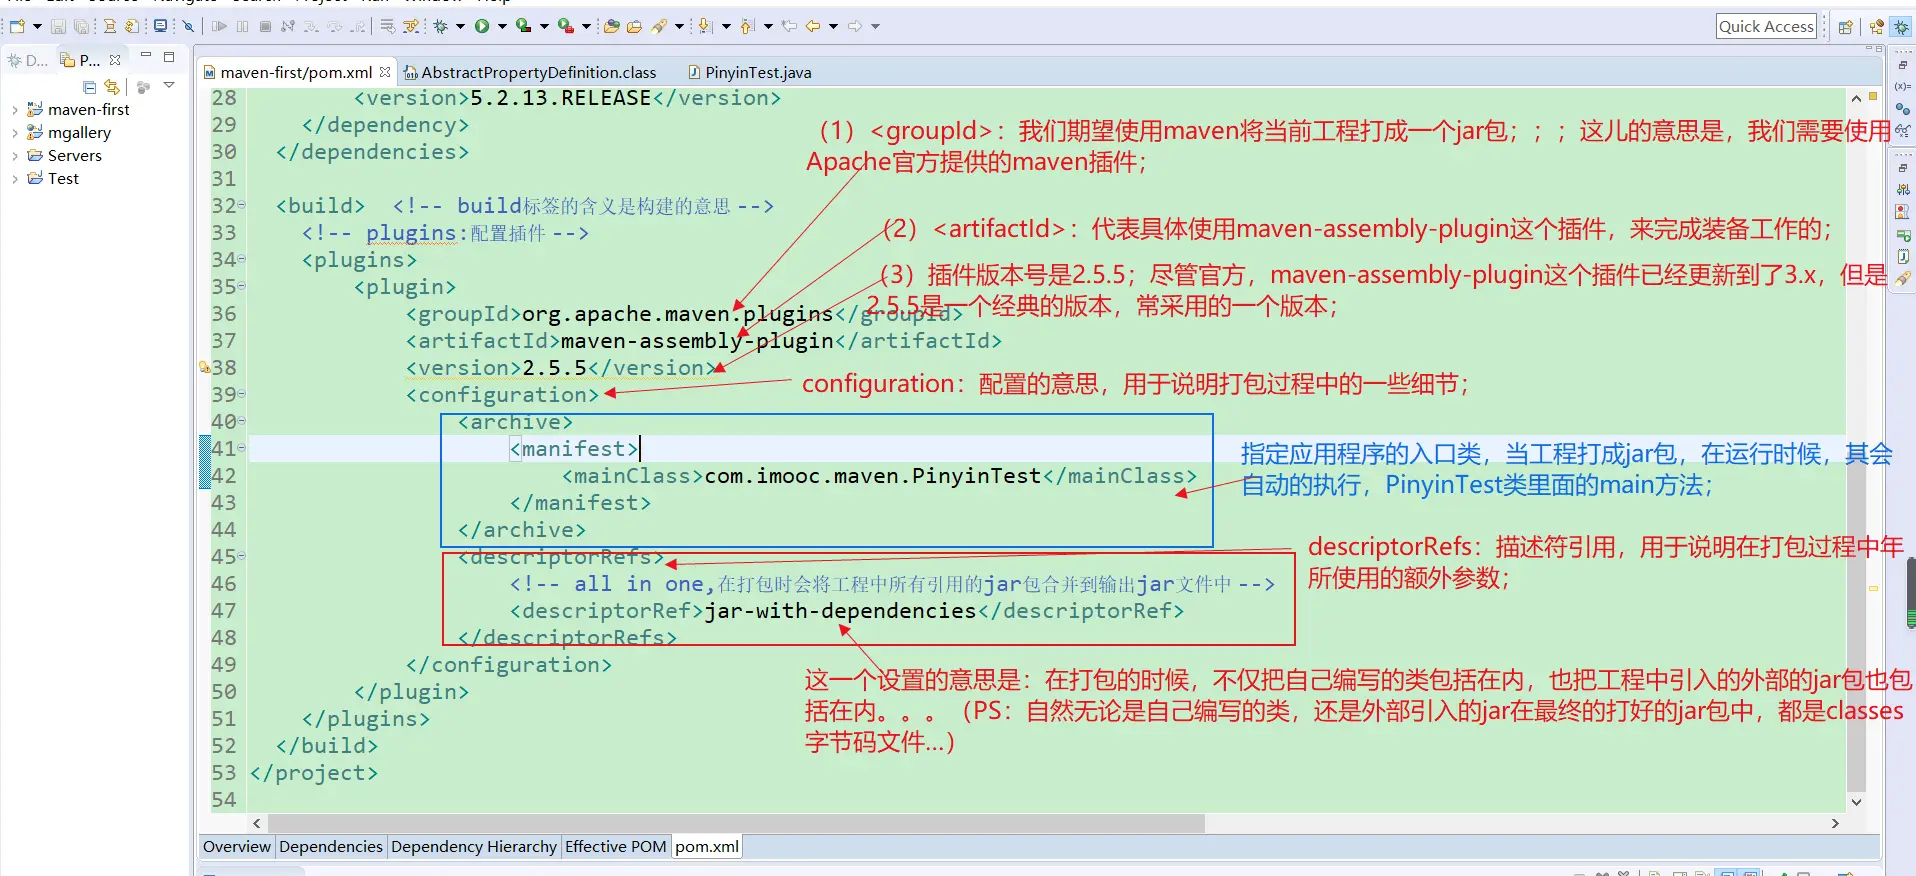Click the Quick Access search field
Image resolution: width=1916 pixels, height=876 pixels.
1766,27
